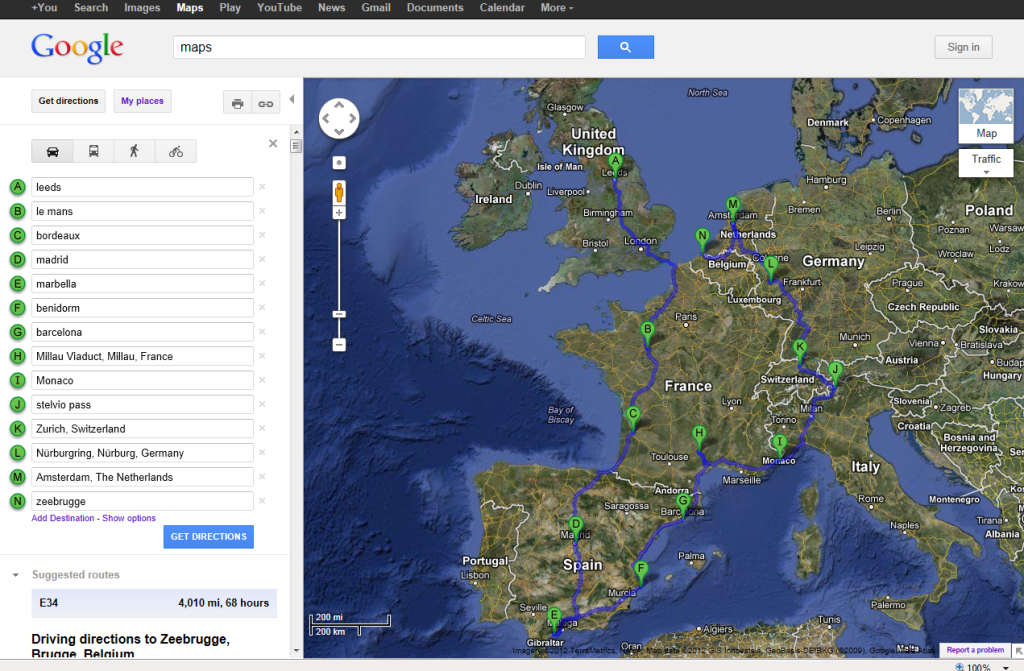
Task: Select the driving car travel mode
Action: tap(52, 151)
